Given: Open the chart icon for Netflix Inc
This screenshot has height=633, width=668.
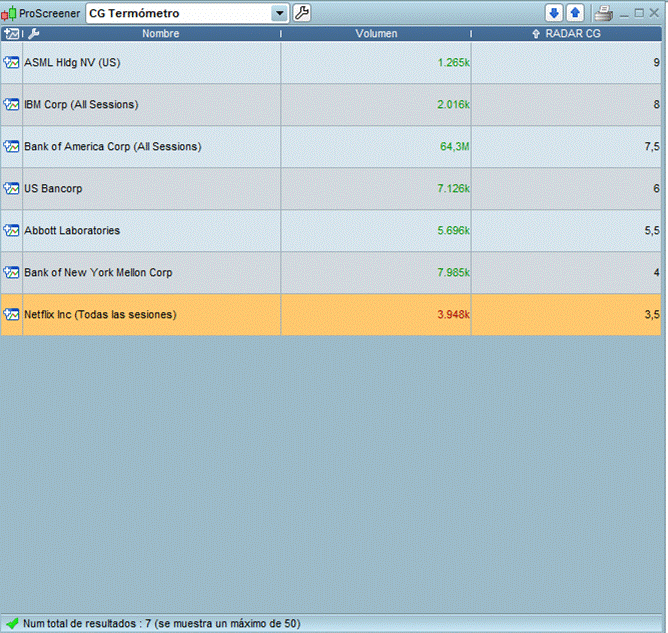Looking at the screenshot, I should coord(11,314).
